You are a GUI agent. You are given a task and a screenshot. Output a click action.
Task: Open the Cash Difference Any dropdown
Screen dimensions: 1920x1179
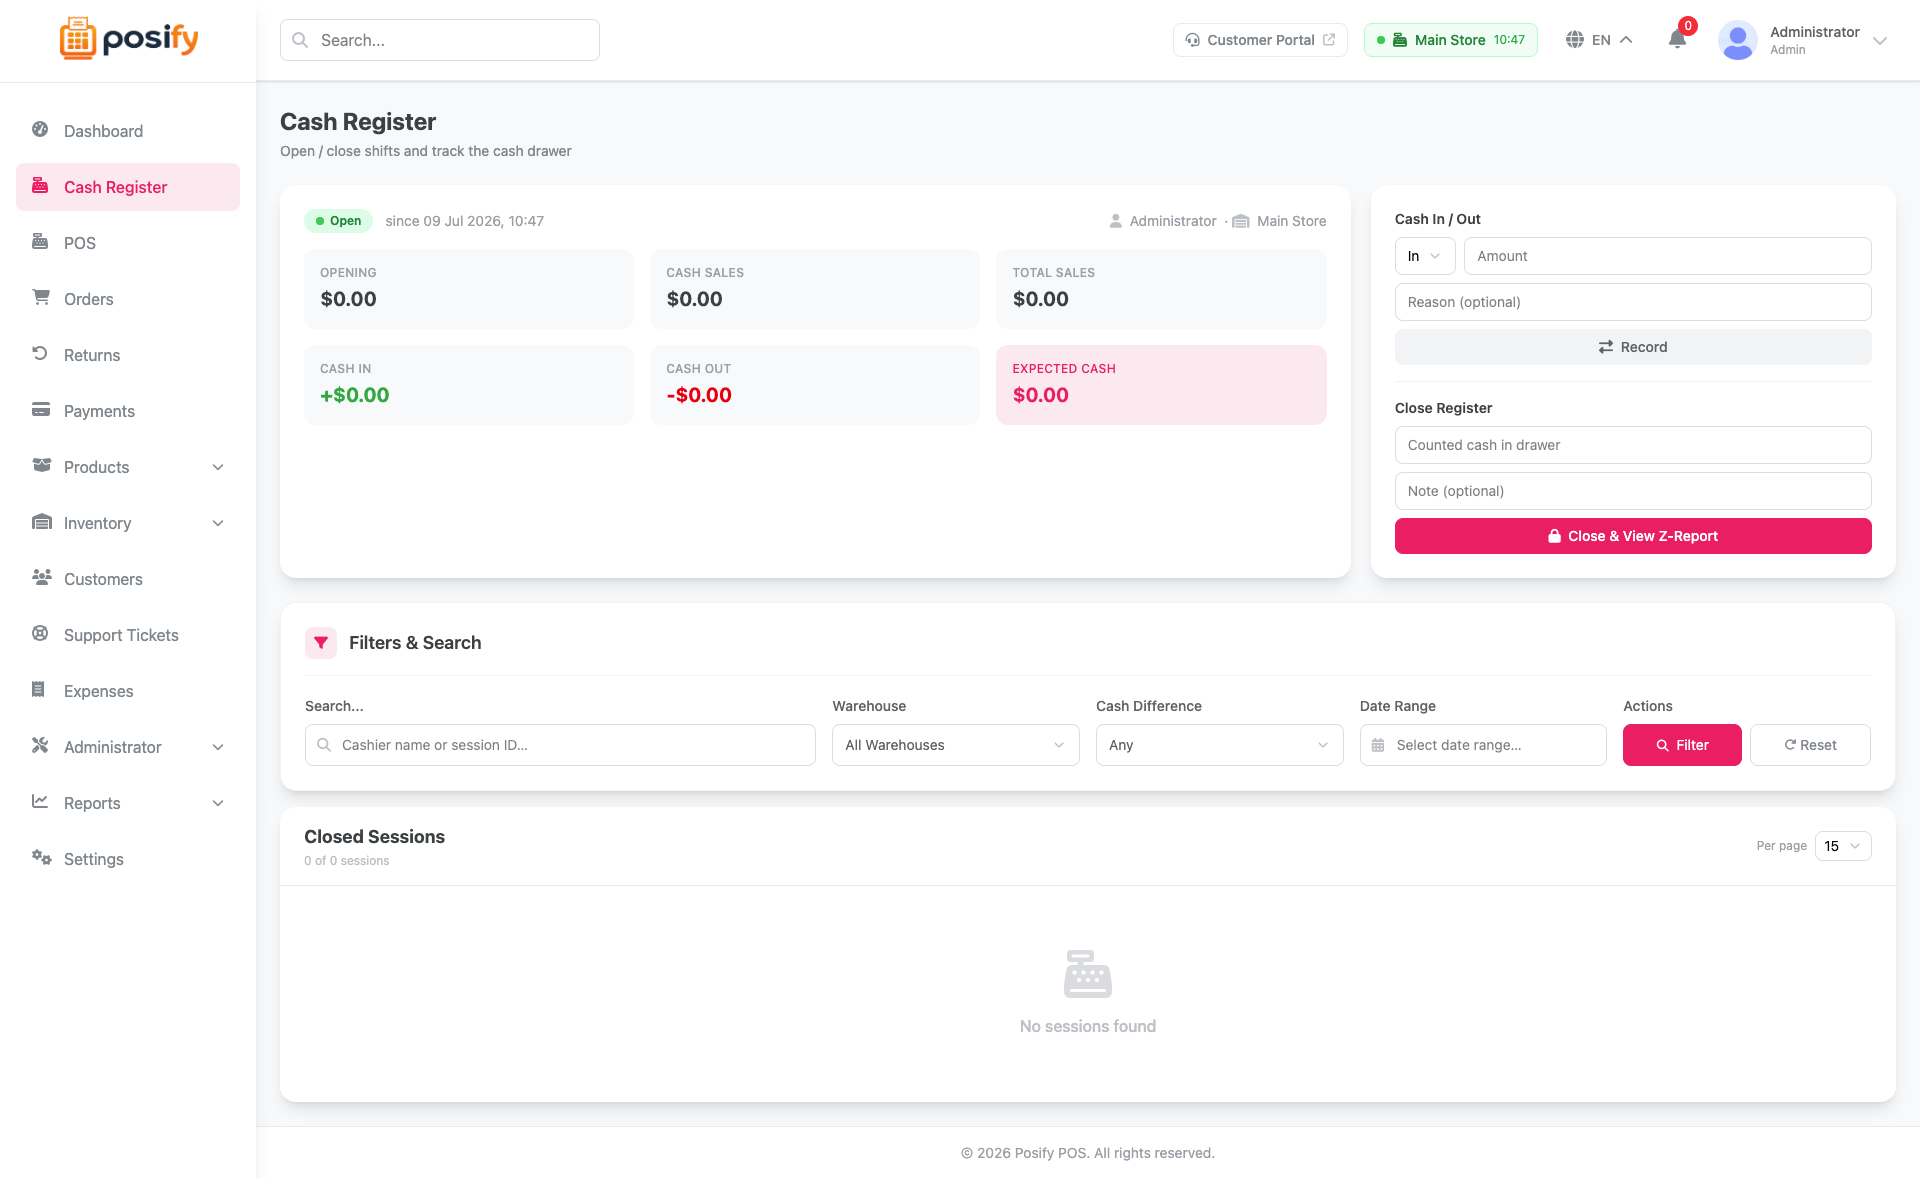(x=1219, y=745)
